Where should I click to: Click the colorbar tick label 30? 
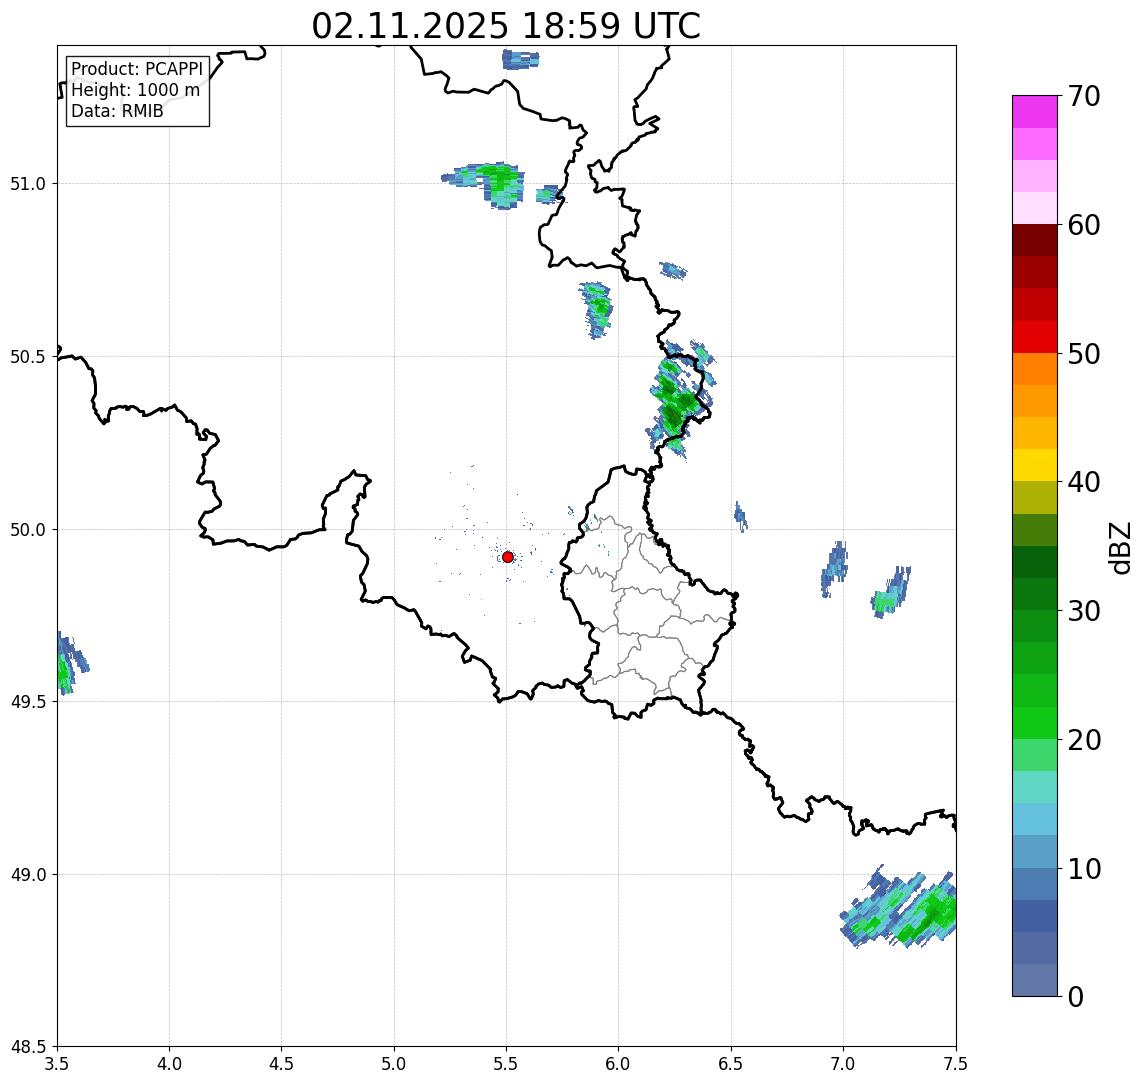(1084, 611)
